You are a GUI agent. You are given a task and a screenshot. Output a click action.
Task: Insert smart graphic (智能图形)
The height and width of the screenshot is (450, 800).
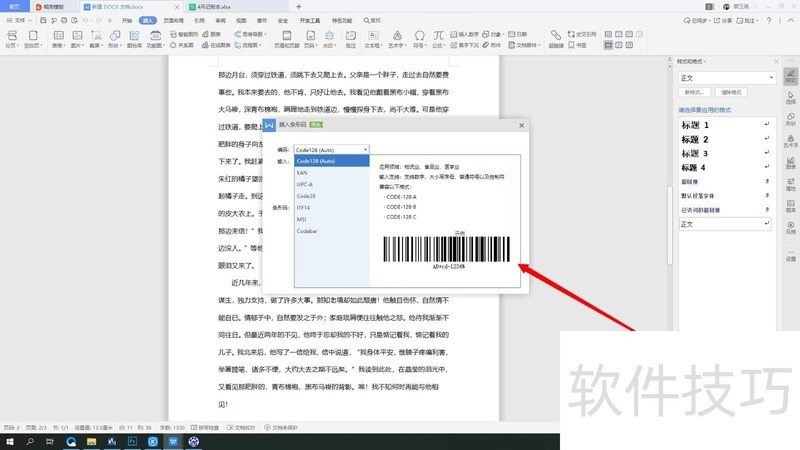pos(184,34)
